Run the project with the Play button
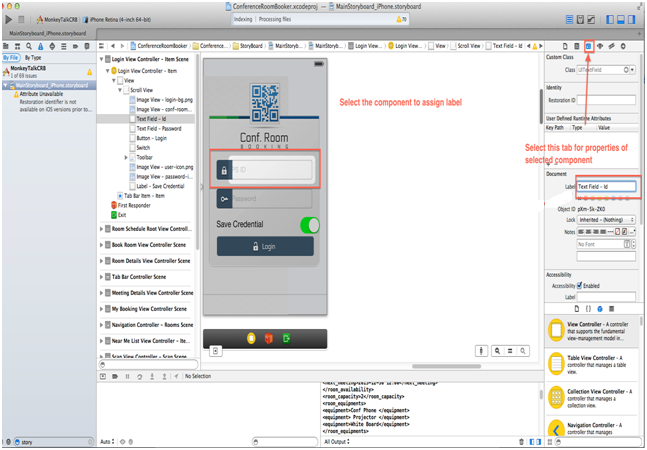Screen dimensions: 647x450 click(8, 19)
